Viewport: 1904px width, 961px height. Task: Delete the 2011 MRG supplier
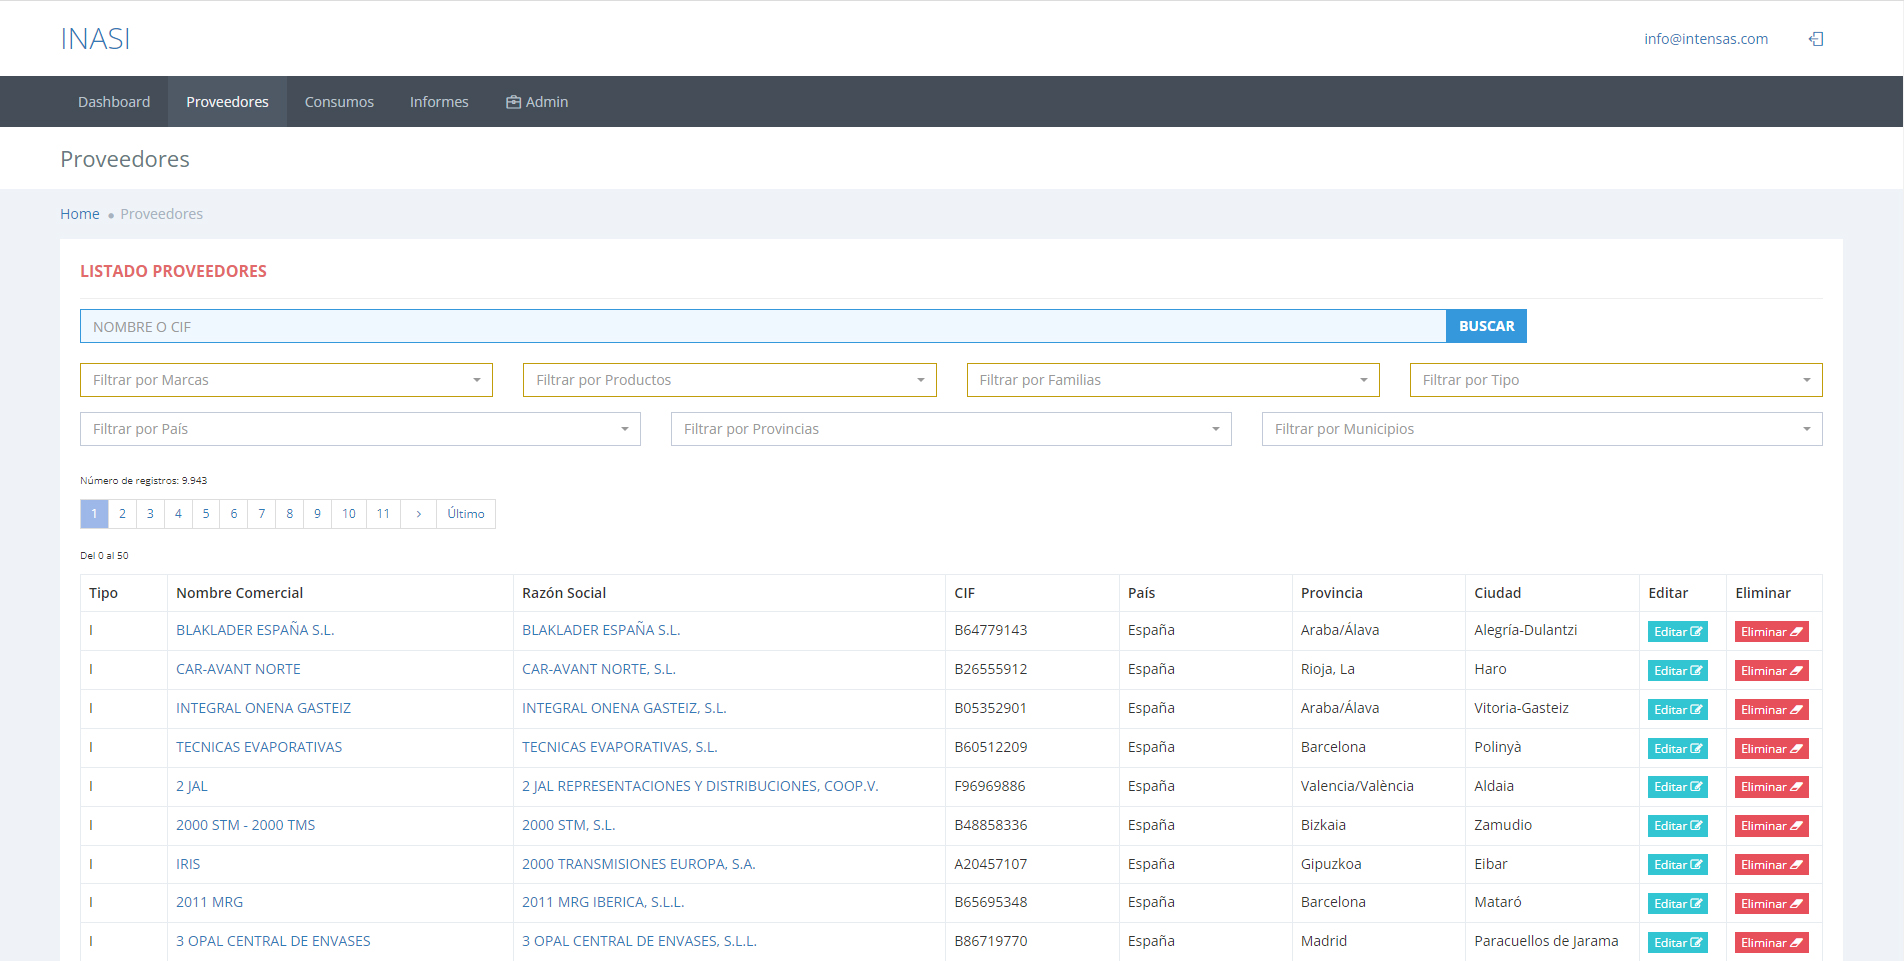(1770, 904)
